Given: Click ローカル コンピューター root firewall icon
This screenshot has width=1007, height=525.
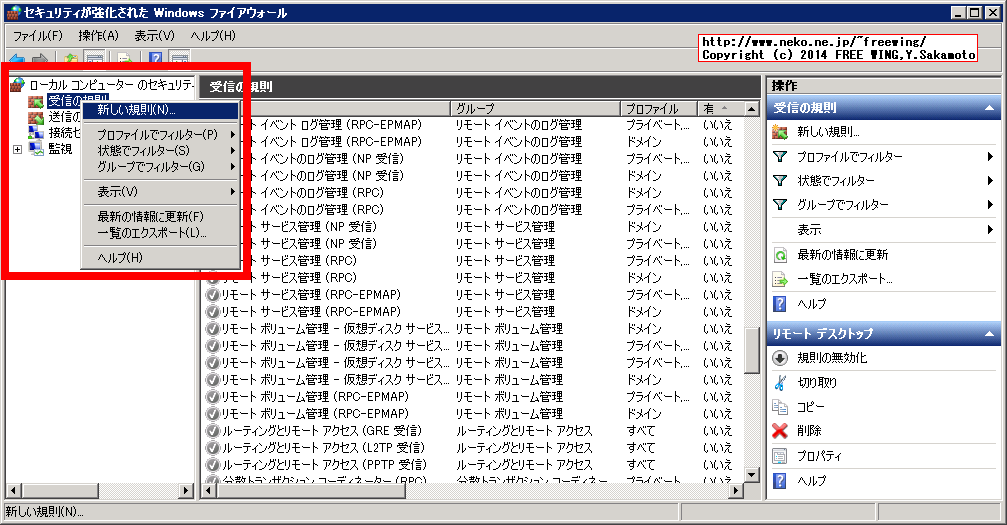Looking at the screenshot, I should tap(18, 85).
